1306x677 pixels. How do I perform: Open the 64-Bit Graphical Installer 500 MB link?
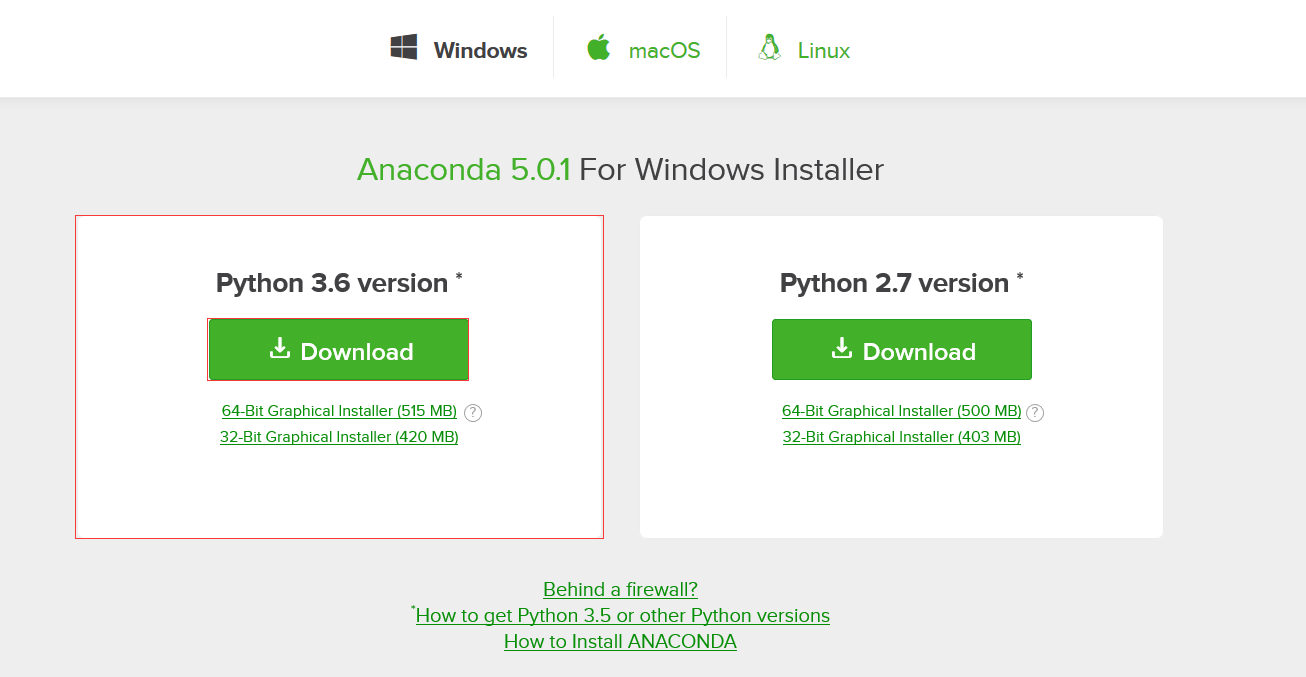click(x=901, y=411)
